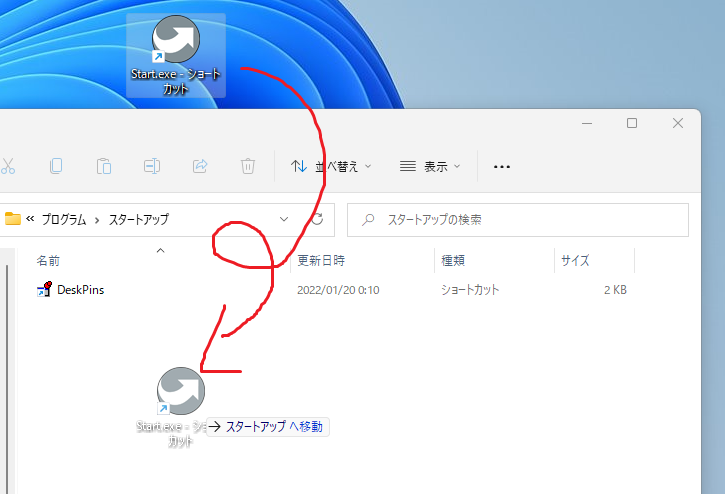Click the navigation pane vertical scrollbar
Image resolution: width=725 pixels, height=494 pixels.
click(7, 379)
